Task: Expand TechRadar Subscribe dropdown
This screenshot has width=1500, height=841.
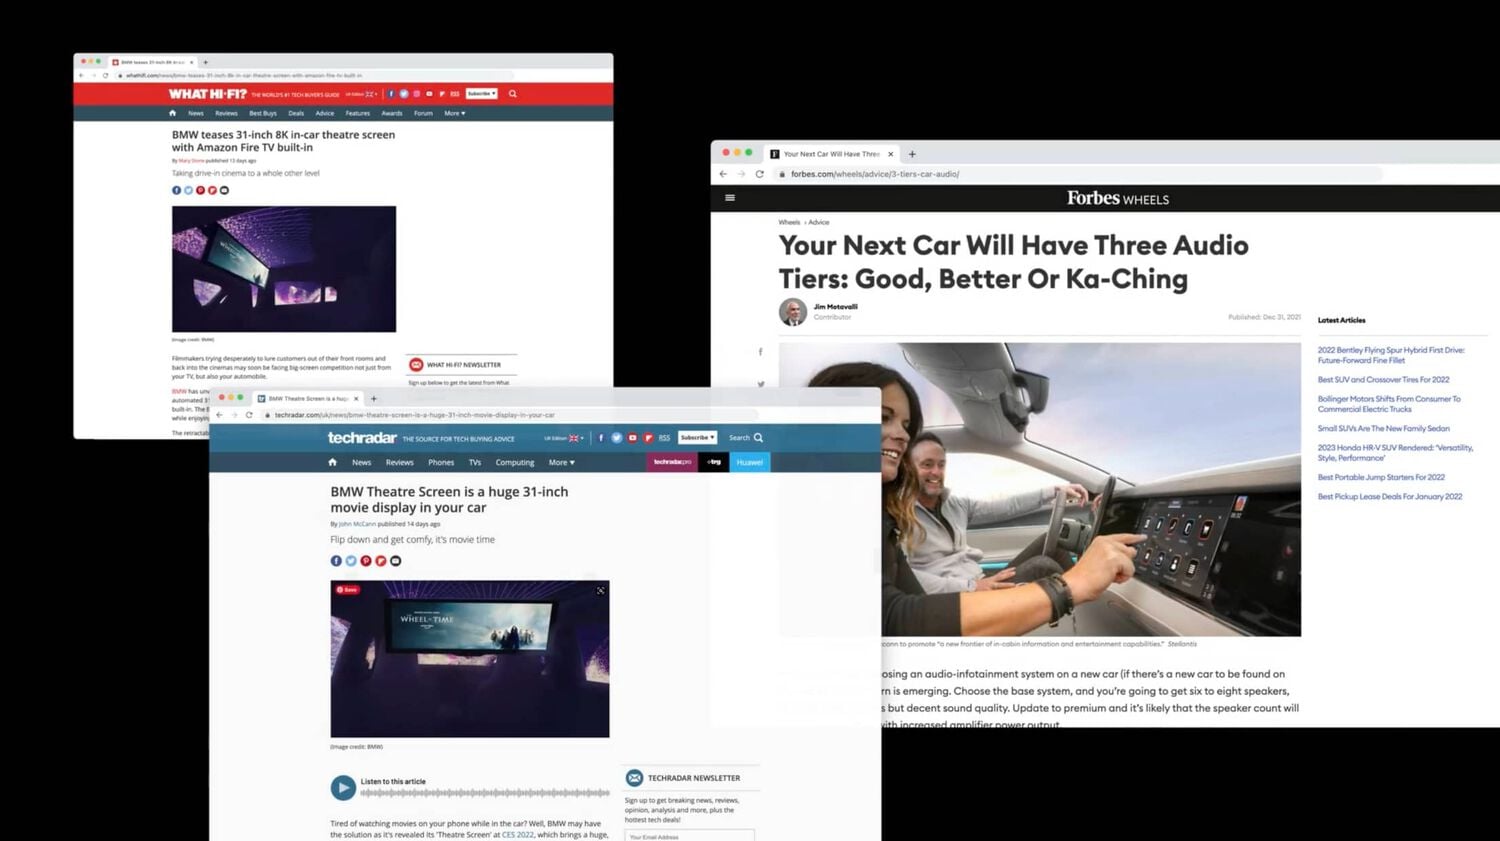Action: [x=697, y=437]
